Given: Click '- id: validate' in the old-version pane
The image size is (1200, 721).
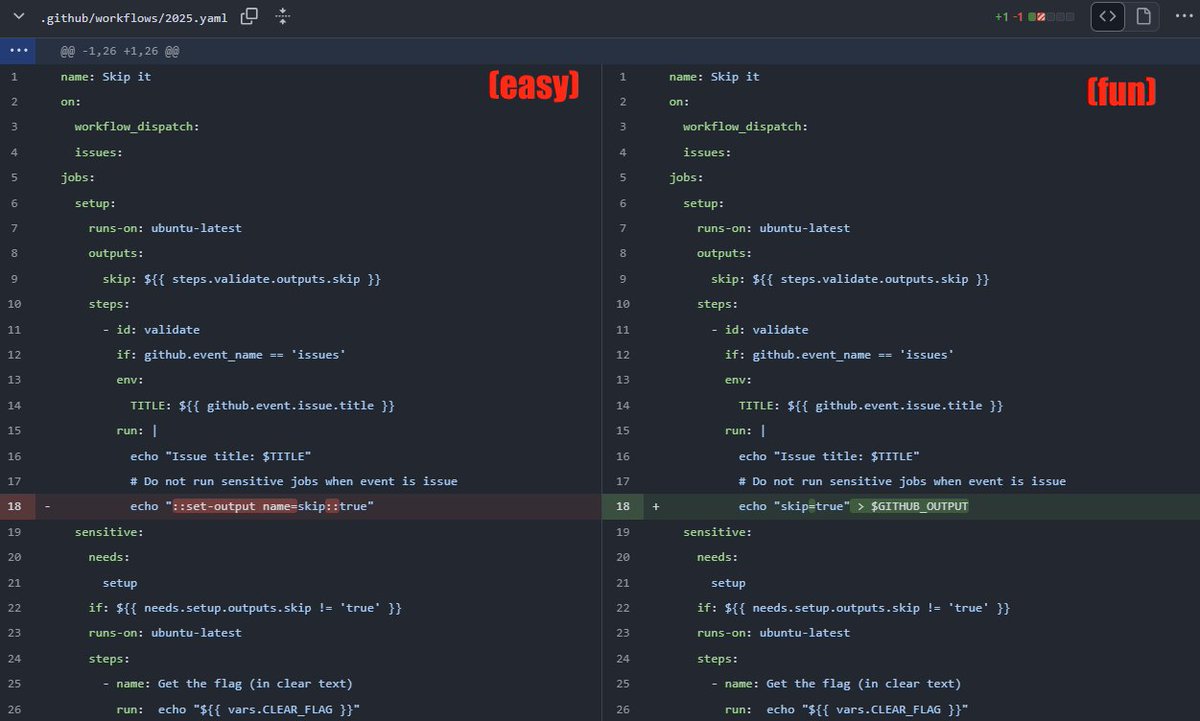Looking at the screenshot, I should (151, 329).
